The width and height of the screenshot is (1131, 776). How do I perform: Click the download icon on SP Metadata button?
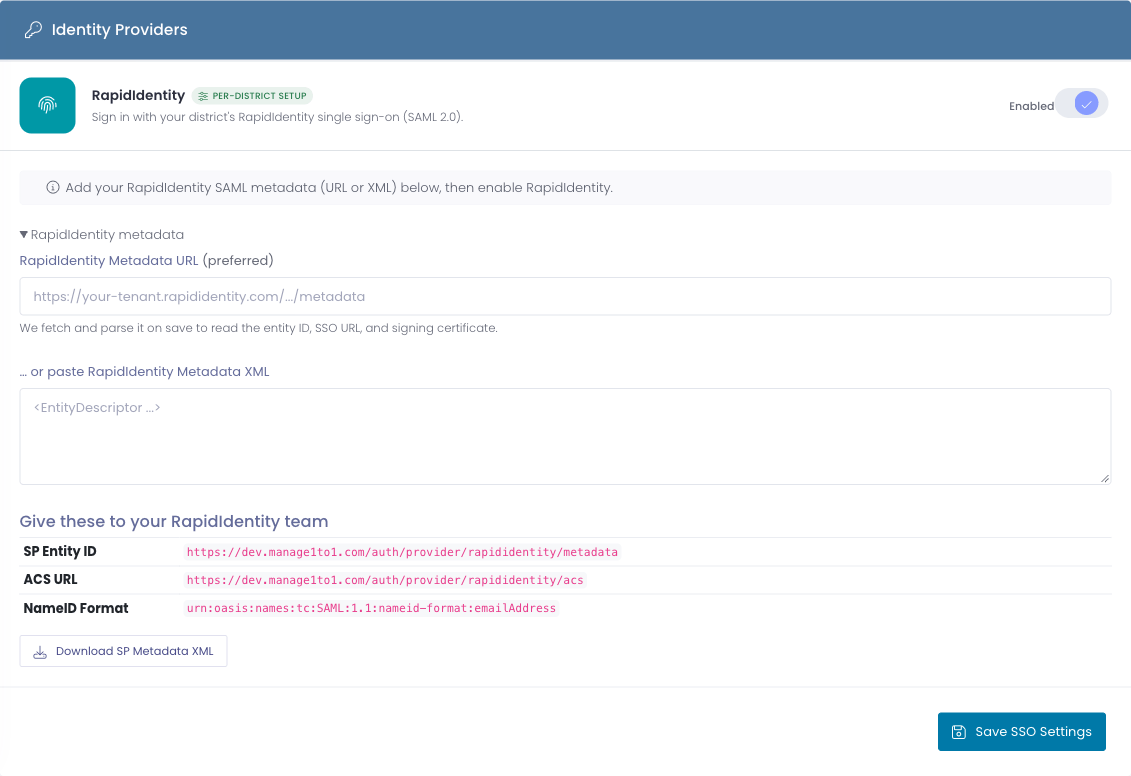(40, 652)
